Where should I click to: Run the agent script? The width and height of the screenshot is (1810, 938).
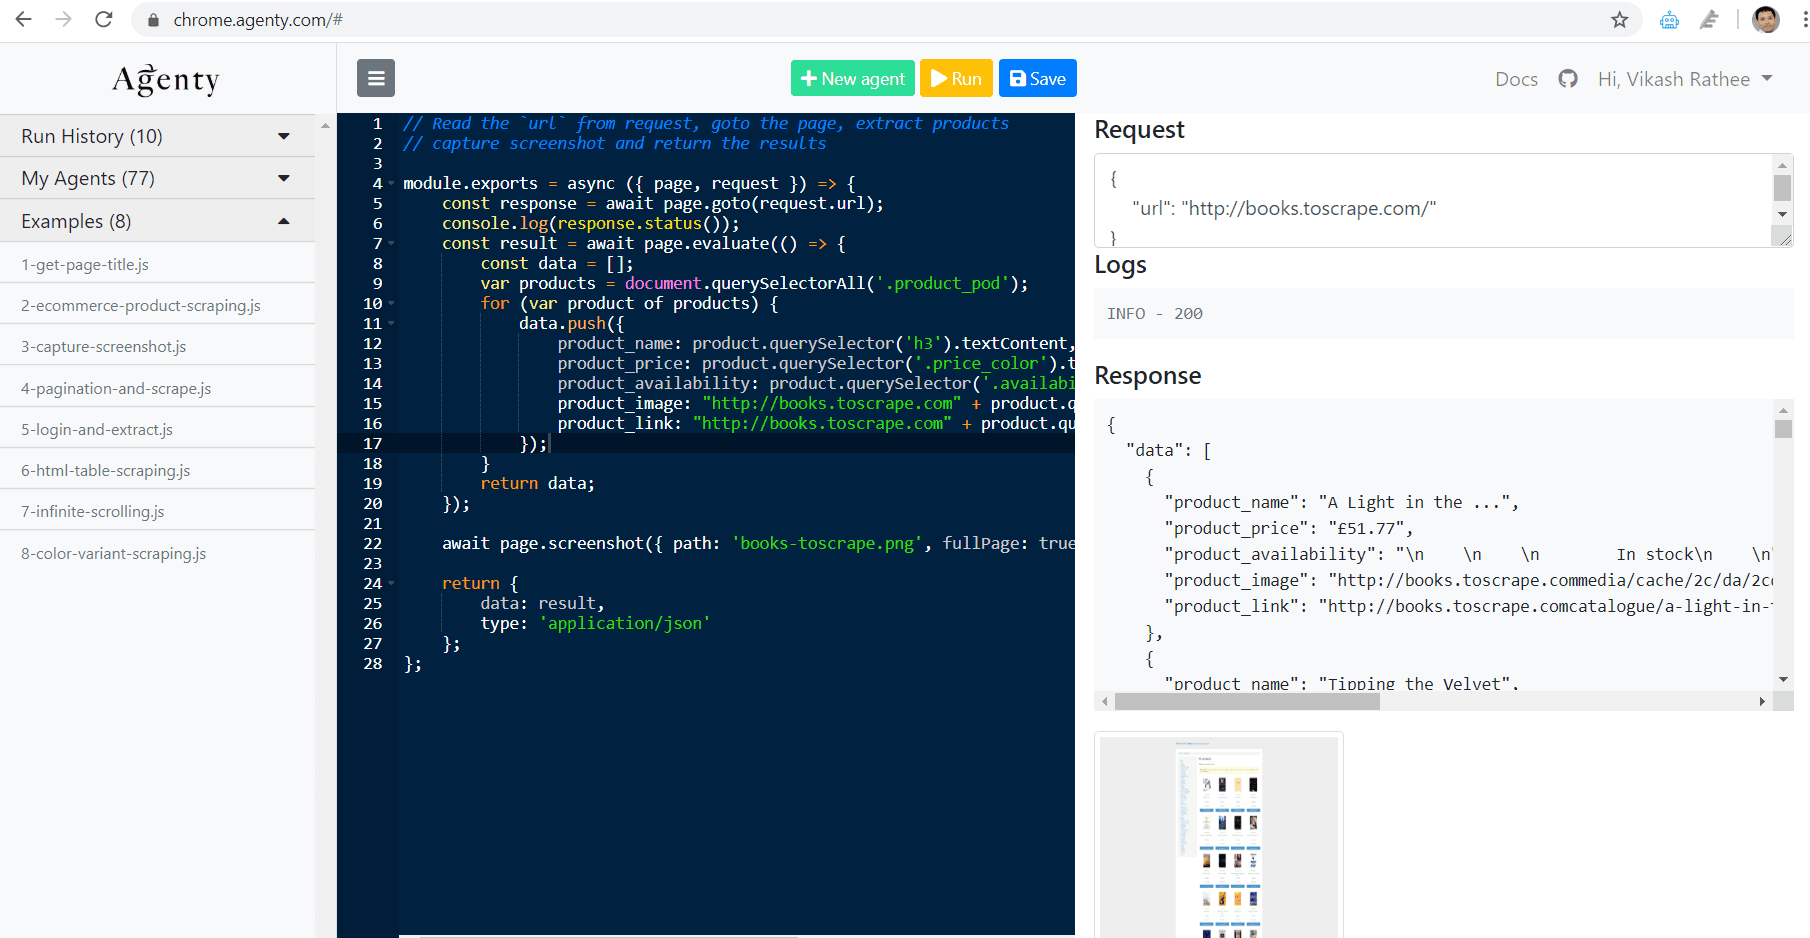point(956,78)
